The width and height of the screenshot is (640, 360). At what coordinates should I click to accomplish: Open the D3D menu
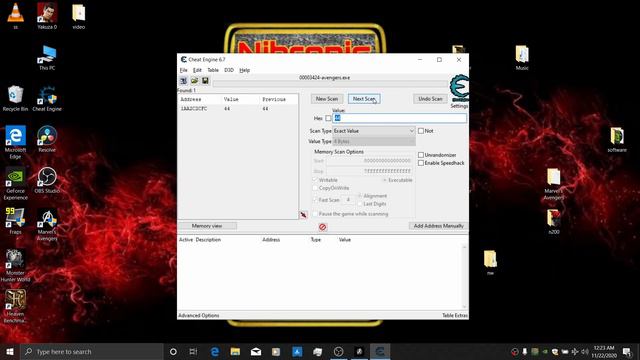(x=229, y=70)
